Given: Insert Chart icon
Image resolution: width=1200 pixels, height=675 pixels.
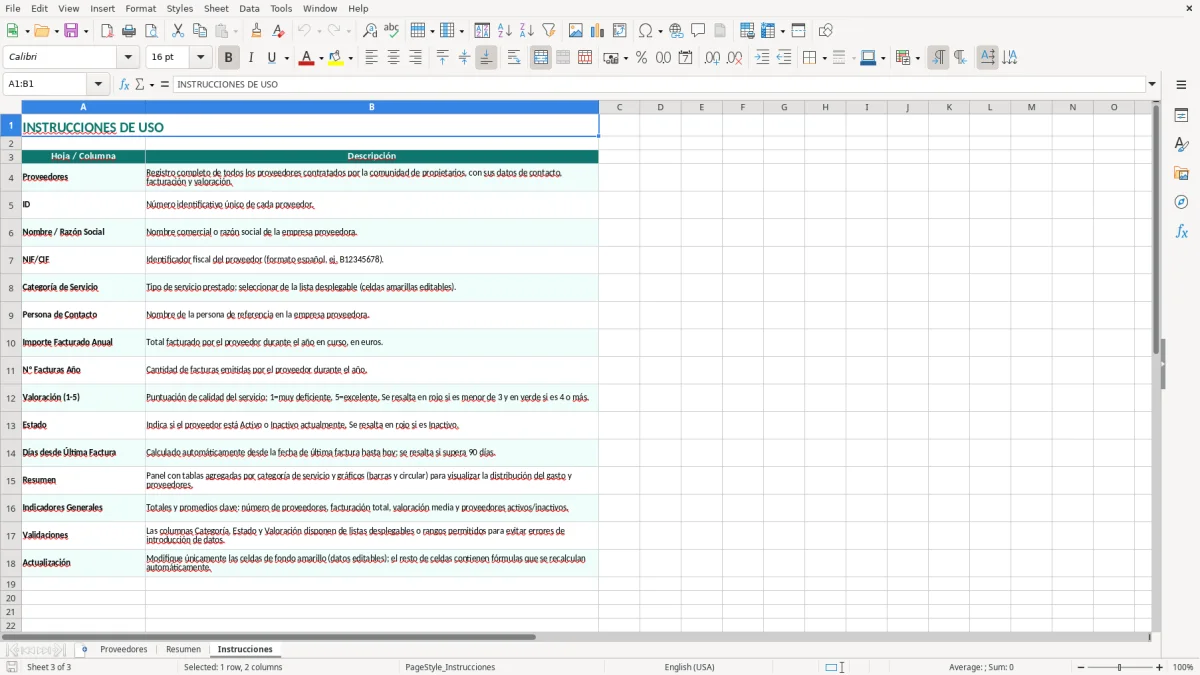Looking at the screenshot, I should click(x=598, y=31).
